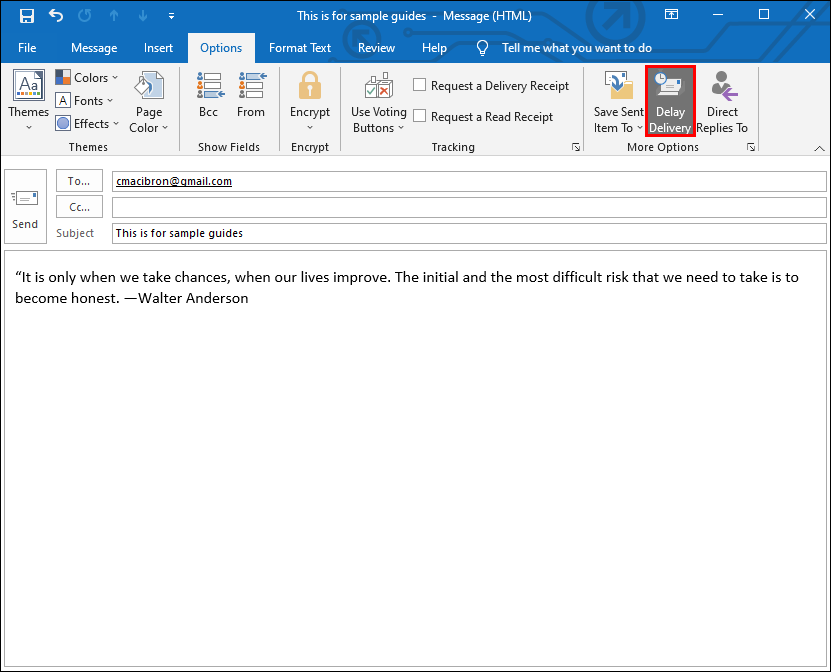This screenshot has height=672, width=831.
Task: Open the Themes gallery dropdown
Action: pos(29,102)
